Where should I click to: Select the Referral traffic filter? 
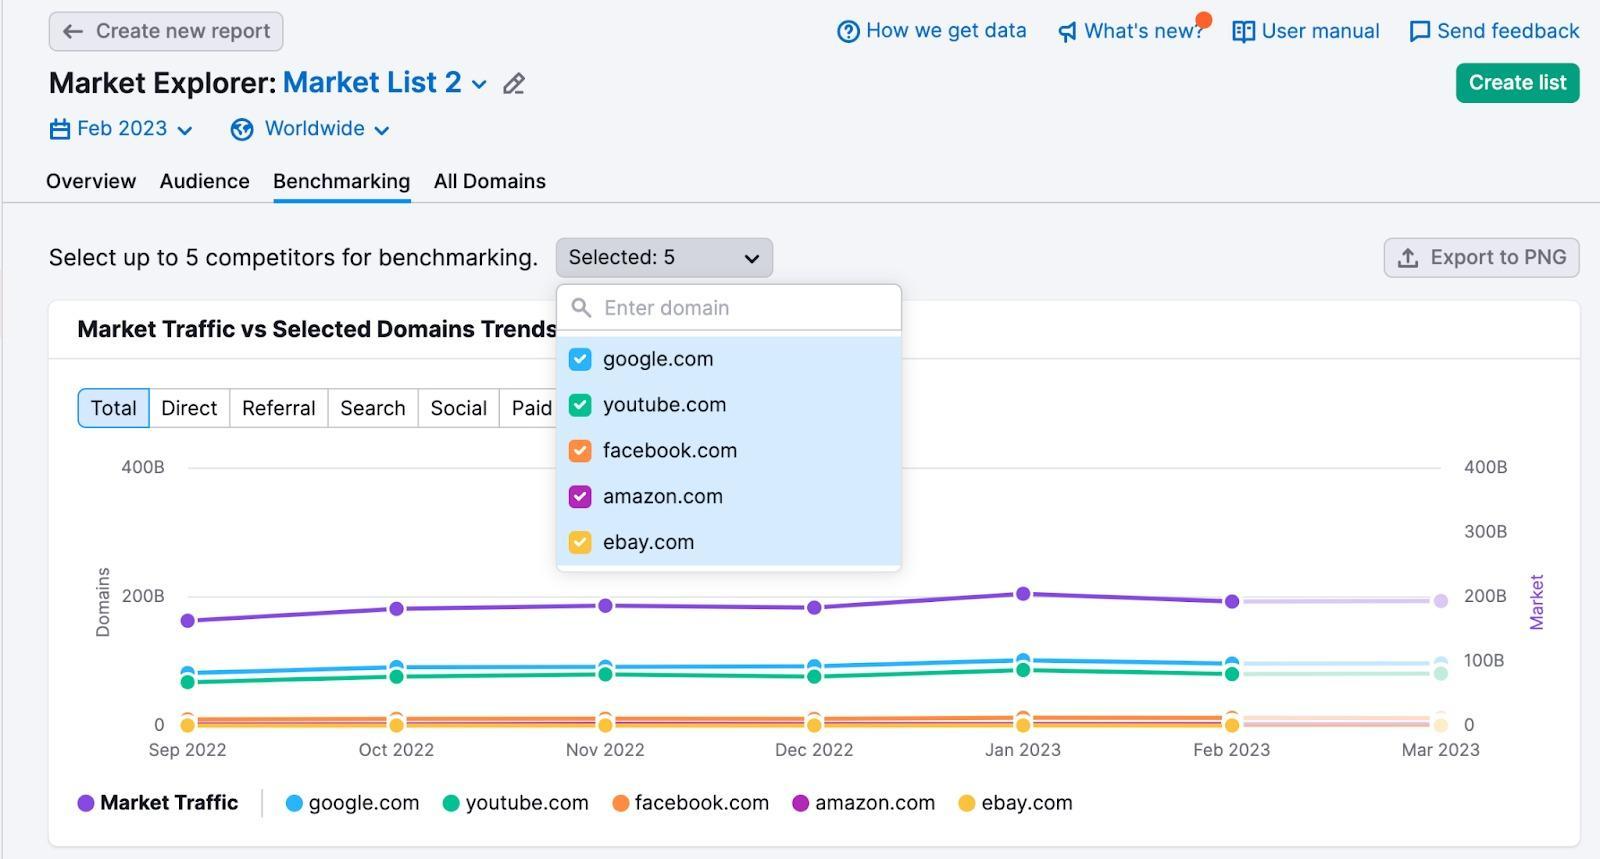(279, 408)
